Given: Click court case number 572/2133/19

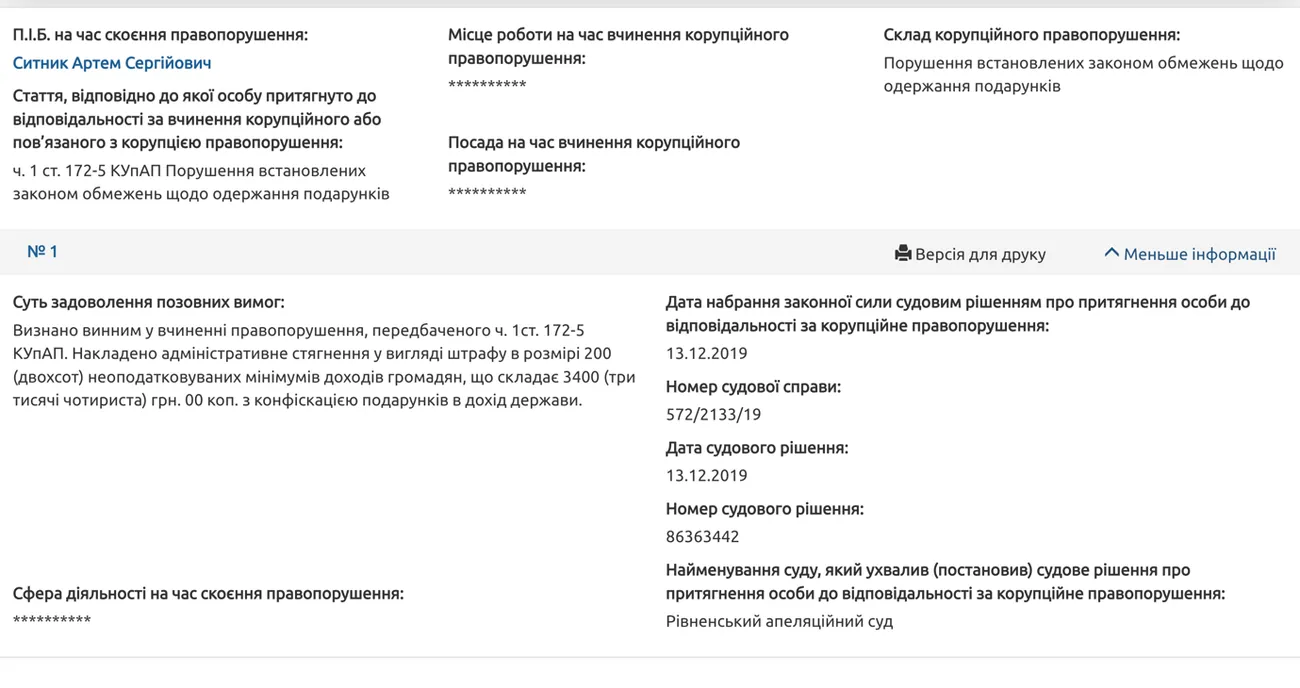Looking at the screenshot, I should click(x=713, y=414).
